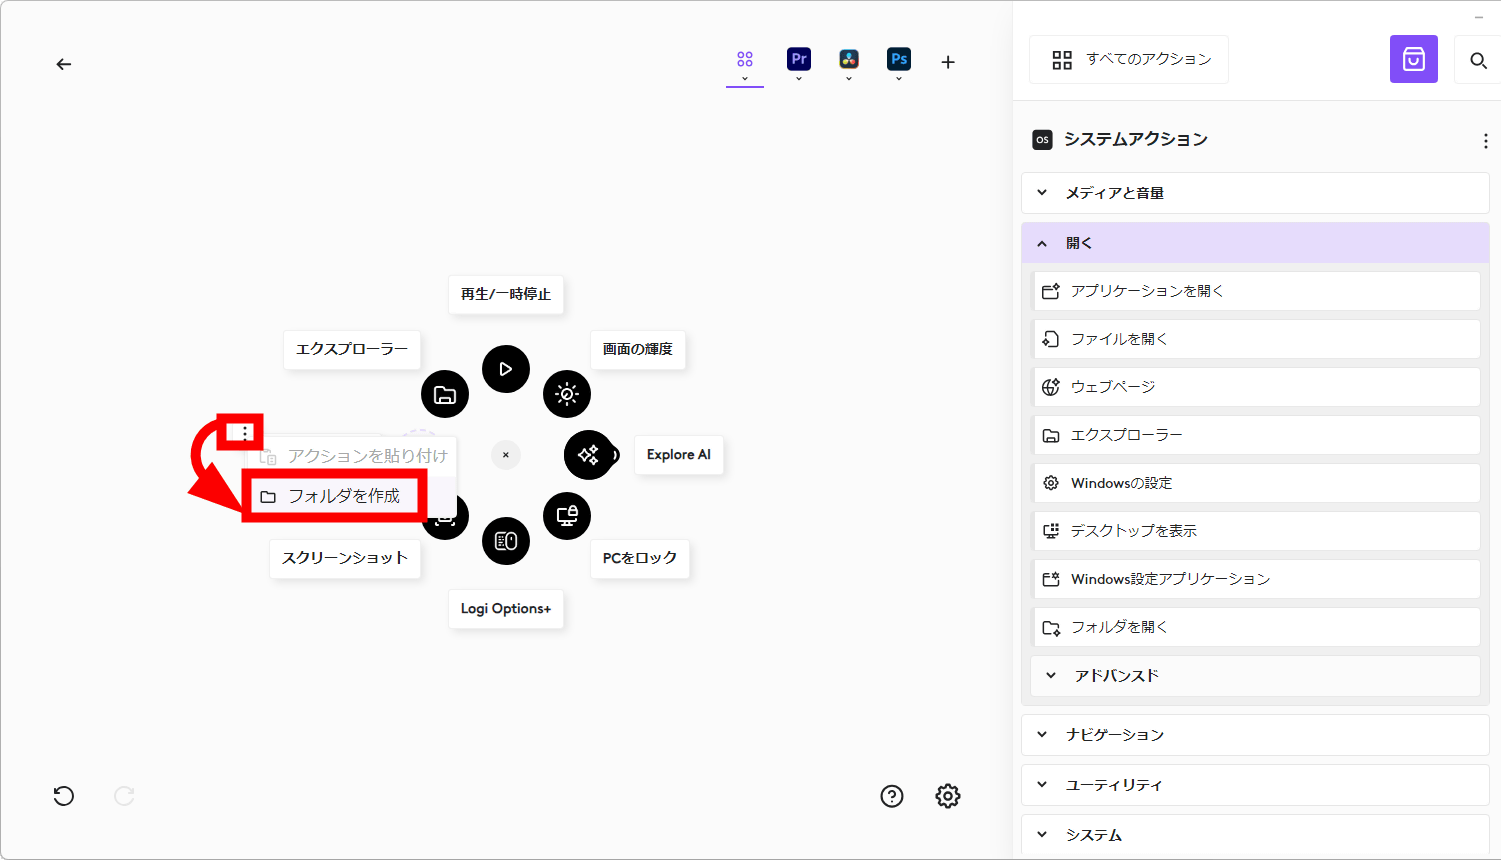Collapse the 開く section

[1255, 243]
